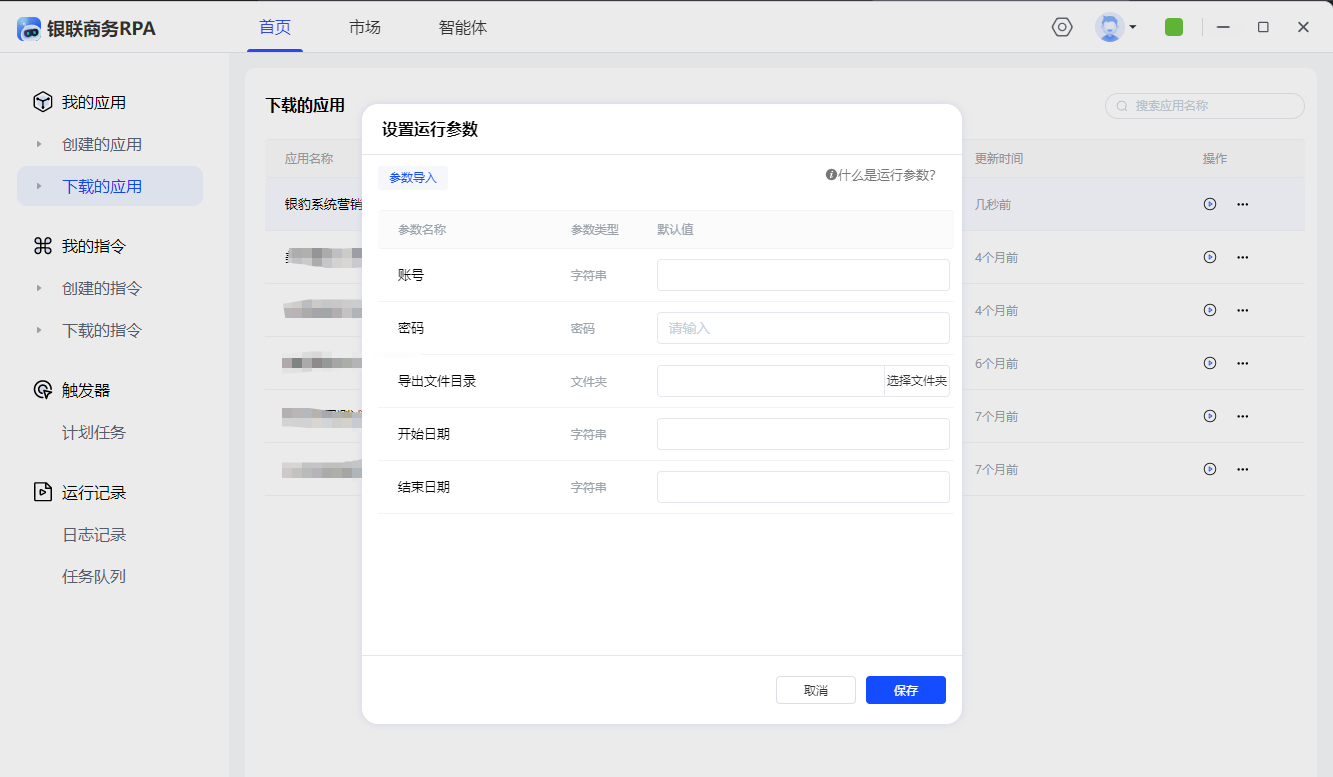Click the 我的应用 cube icon
Image resolution: width=1333 pixels, height=777 pixels.
(42, 102)
